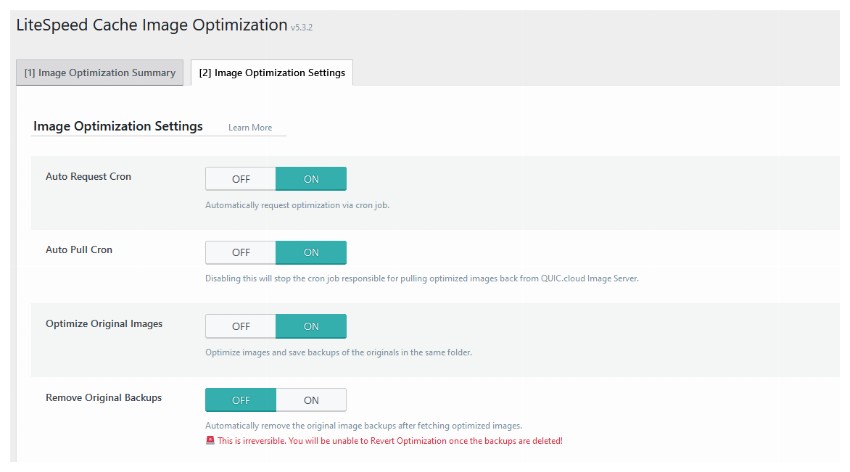Screen dimensions: 850x472
Task: Click the Auto Pull Cron label
Action: pyautogui.click(x=79, y=250)
